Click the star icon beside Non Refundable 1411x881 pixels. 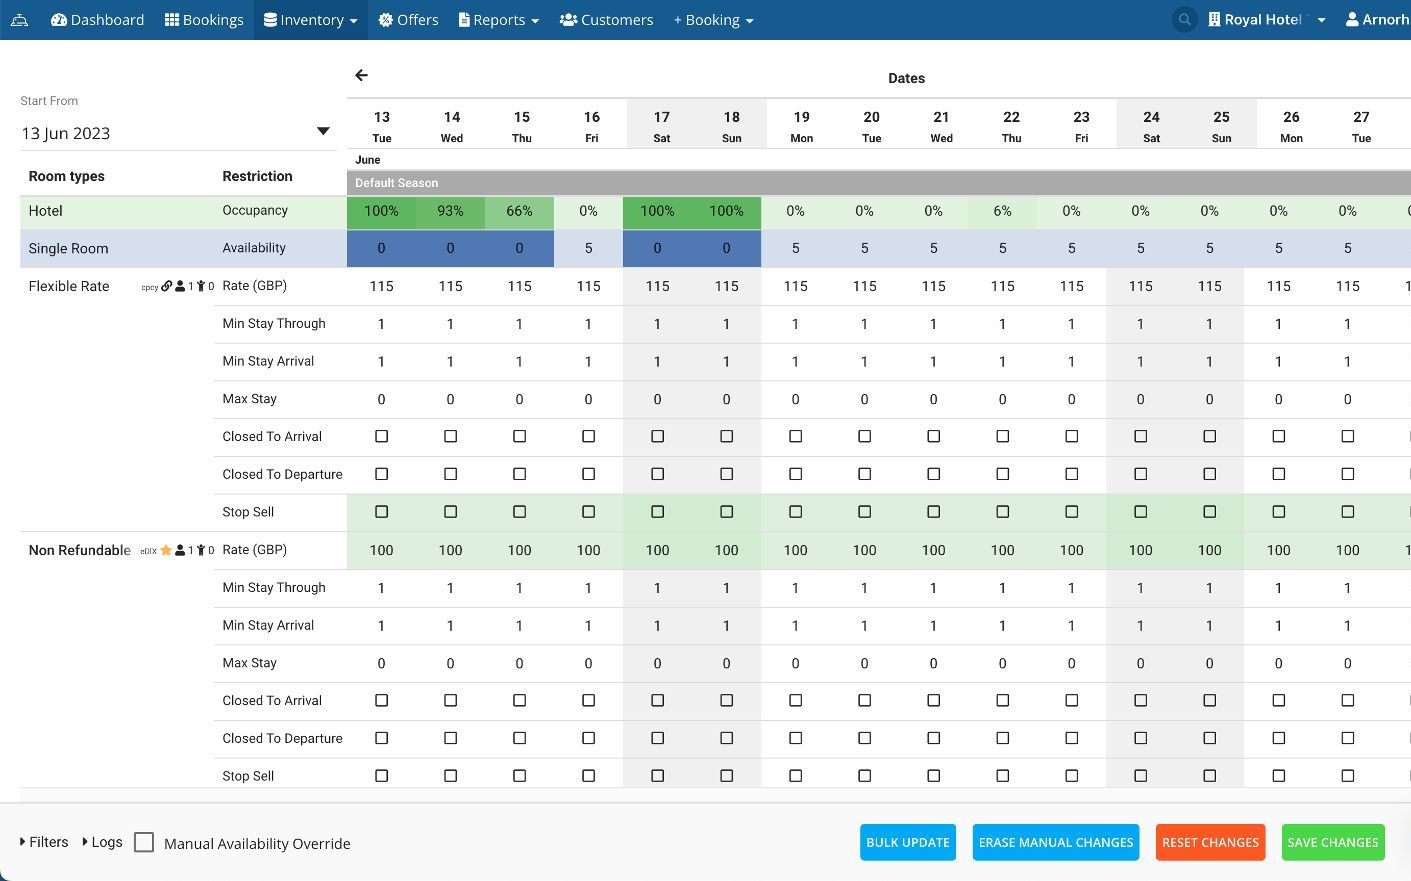166,551
